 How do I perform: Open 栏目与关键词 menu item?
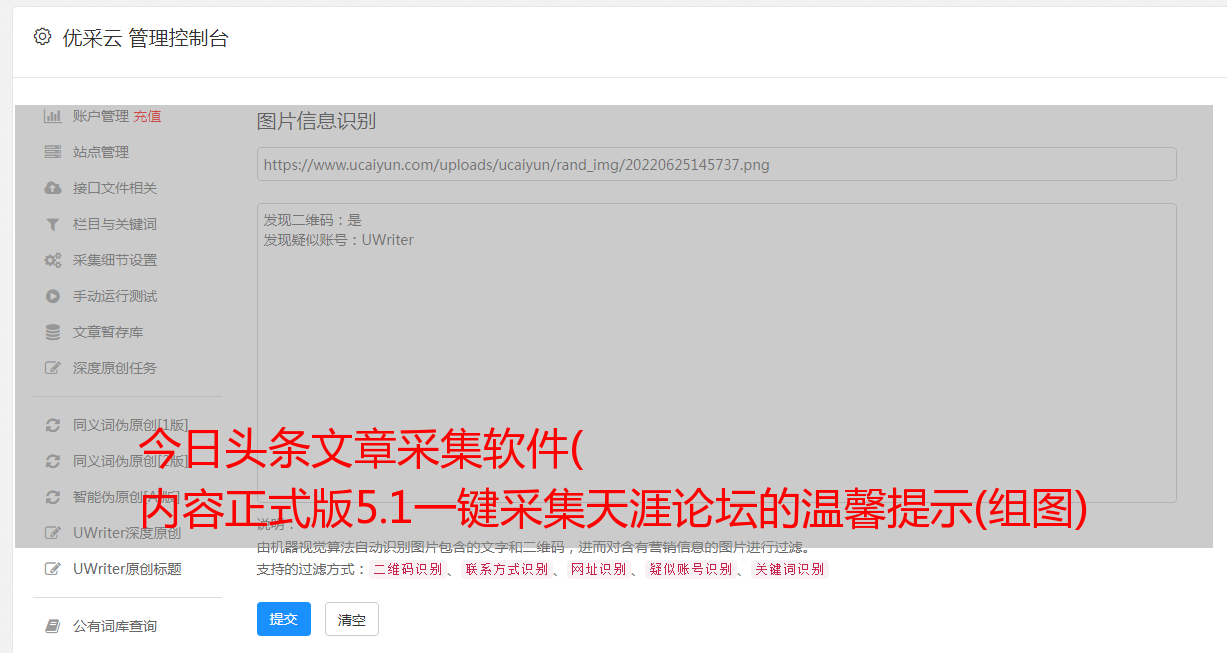click(115, 224)
